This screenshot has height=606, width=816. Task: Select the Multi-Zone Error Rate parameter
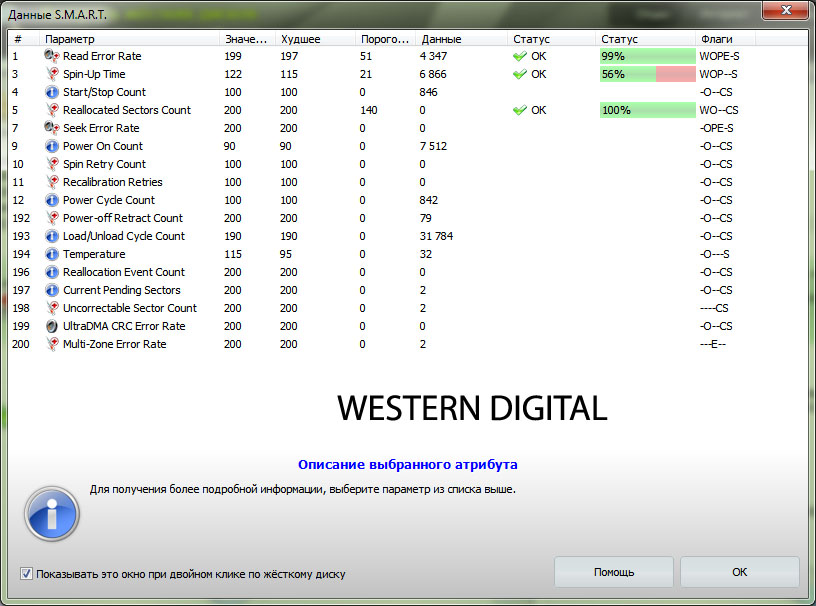tap(114, 344)
